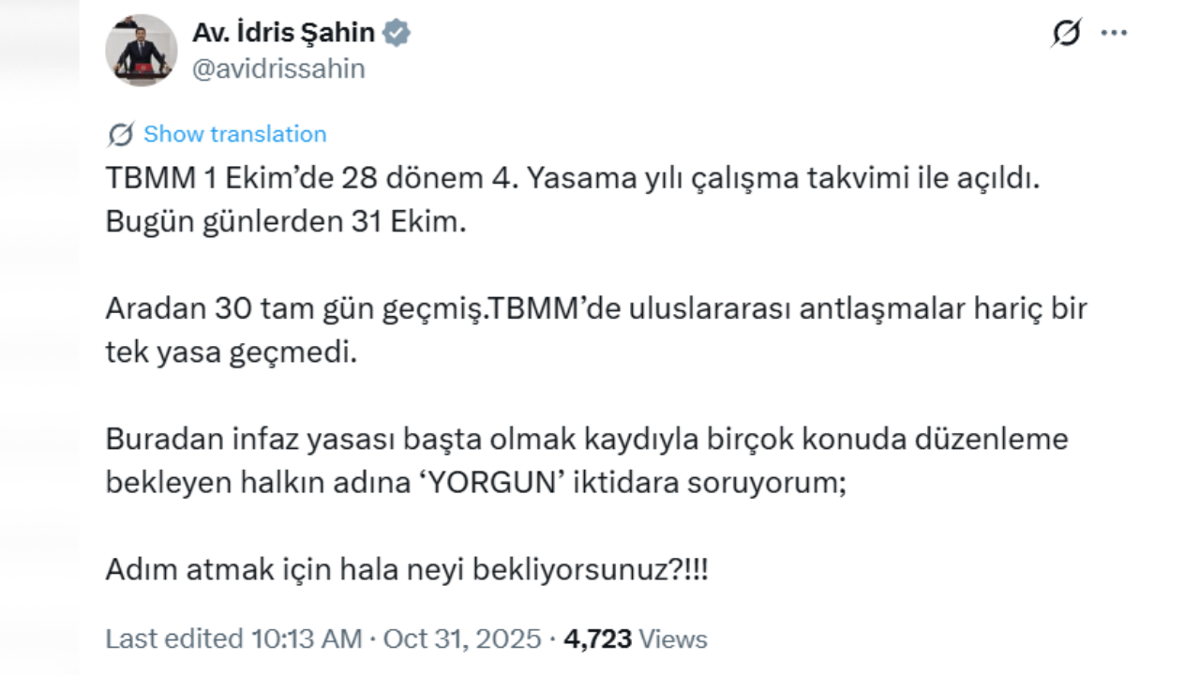Click the line Bugün günlerden 31 Ekim
Viewport: 1200px width, 675px height.
[286, 221]
